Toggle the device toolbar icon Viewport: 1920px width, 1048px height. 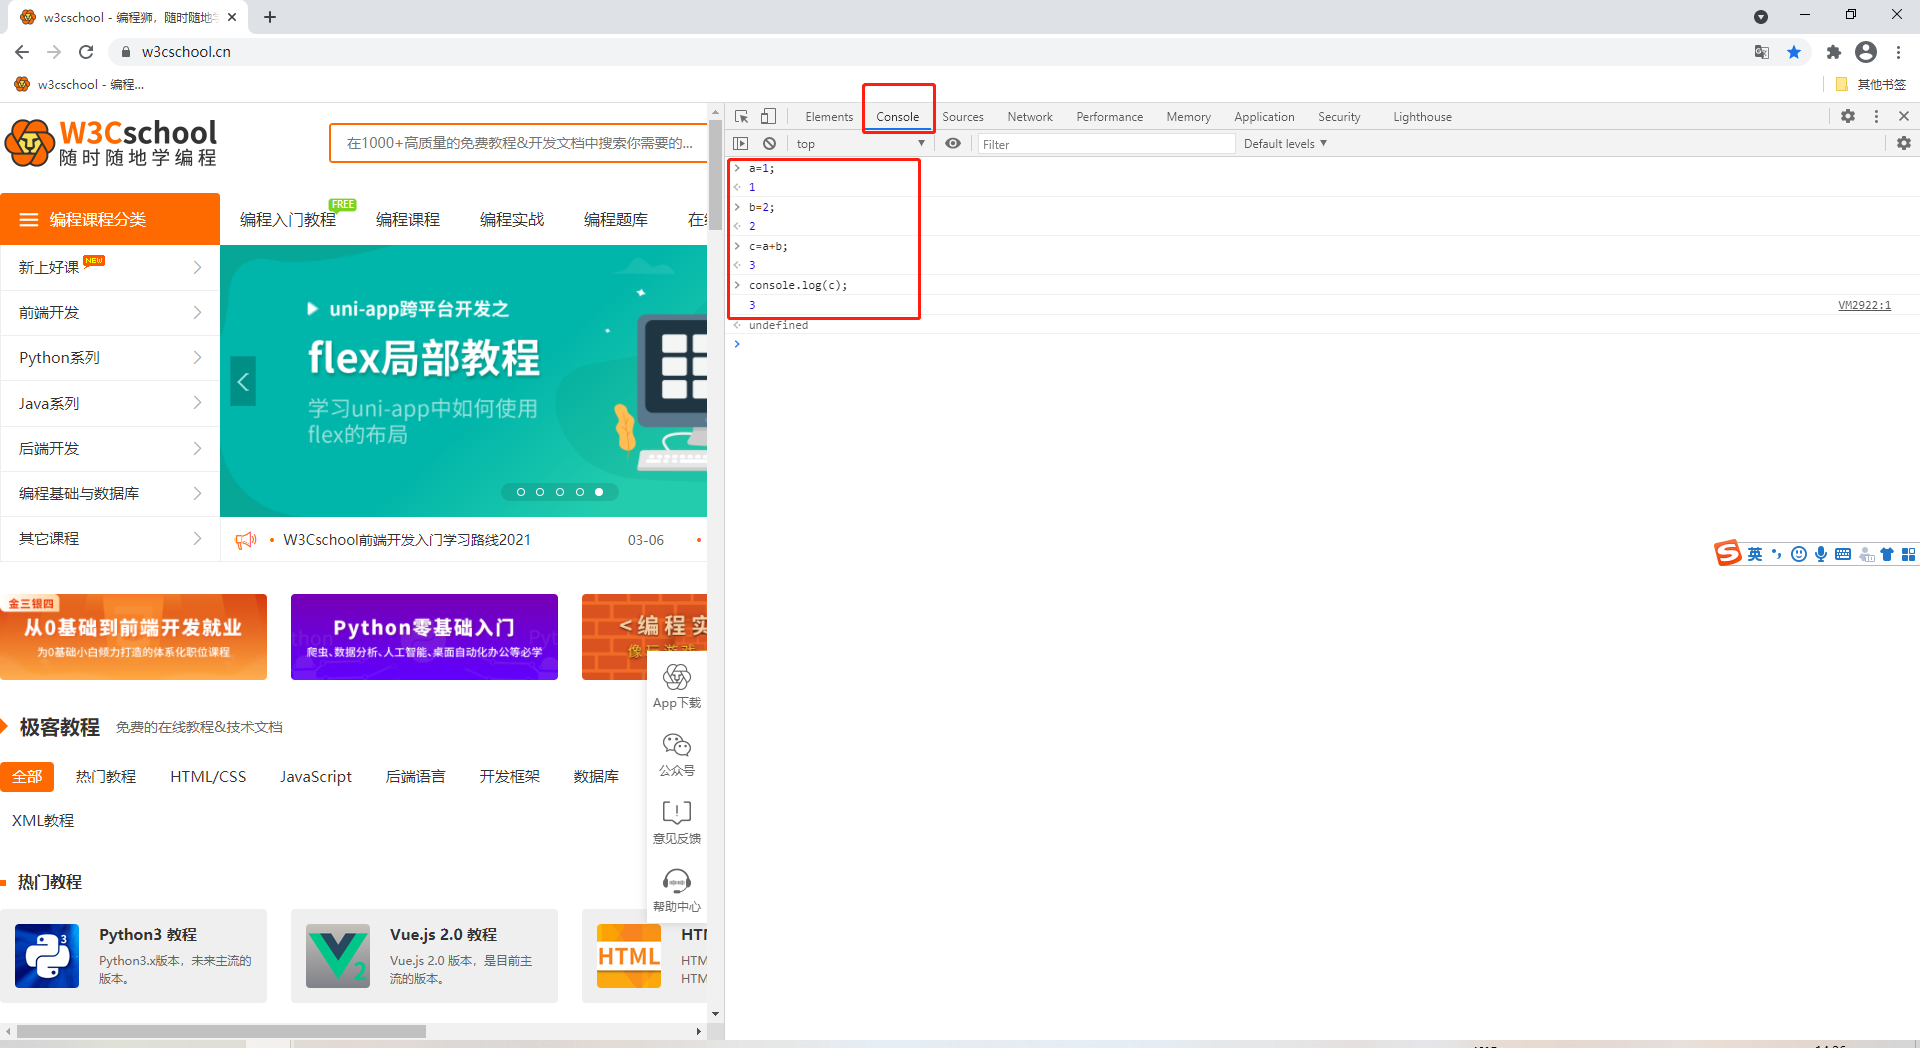coord(768,117)
